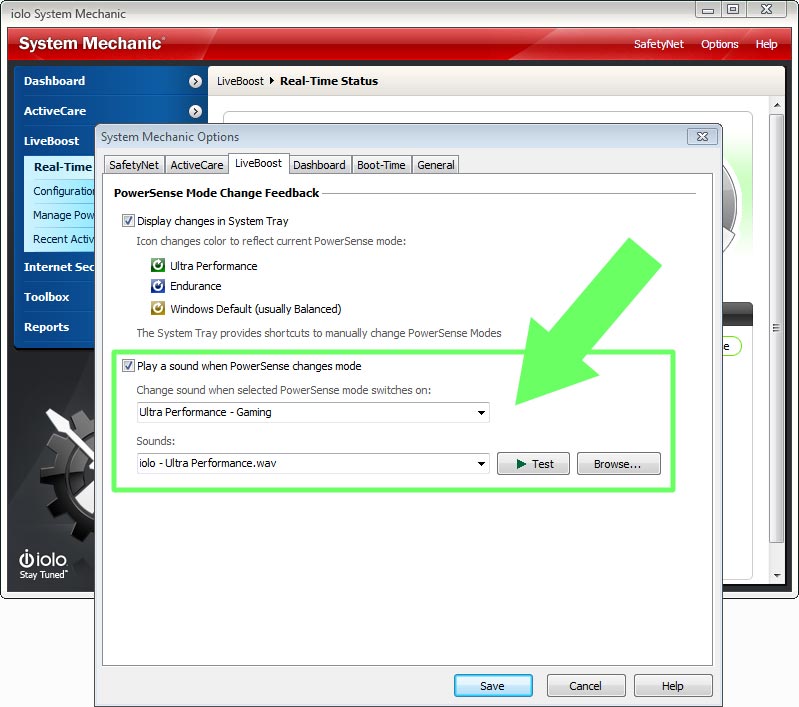The height and width of the screenshot is (707, 799).
Task: Click the Endurance mode label
Action: 196,286
